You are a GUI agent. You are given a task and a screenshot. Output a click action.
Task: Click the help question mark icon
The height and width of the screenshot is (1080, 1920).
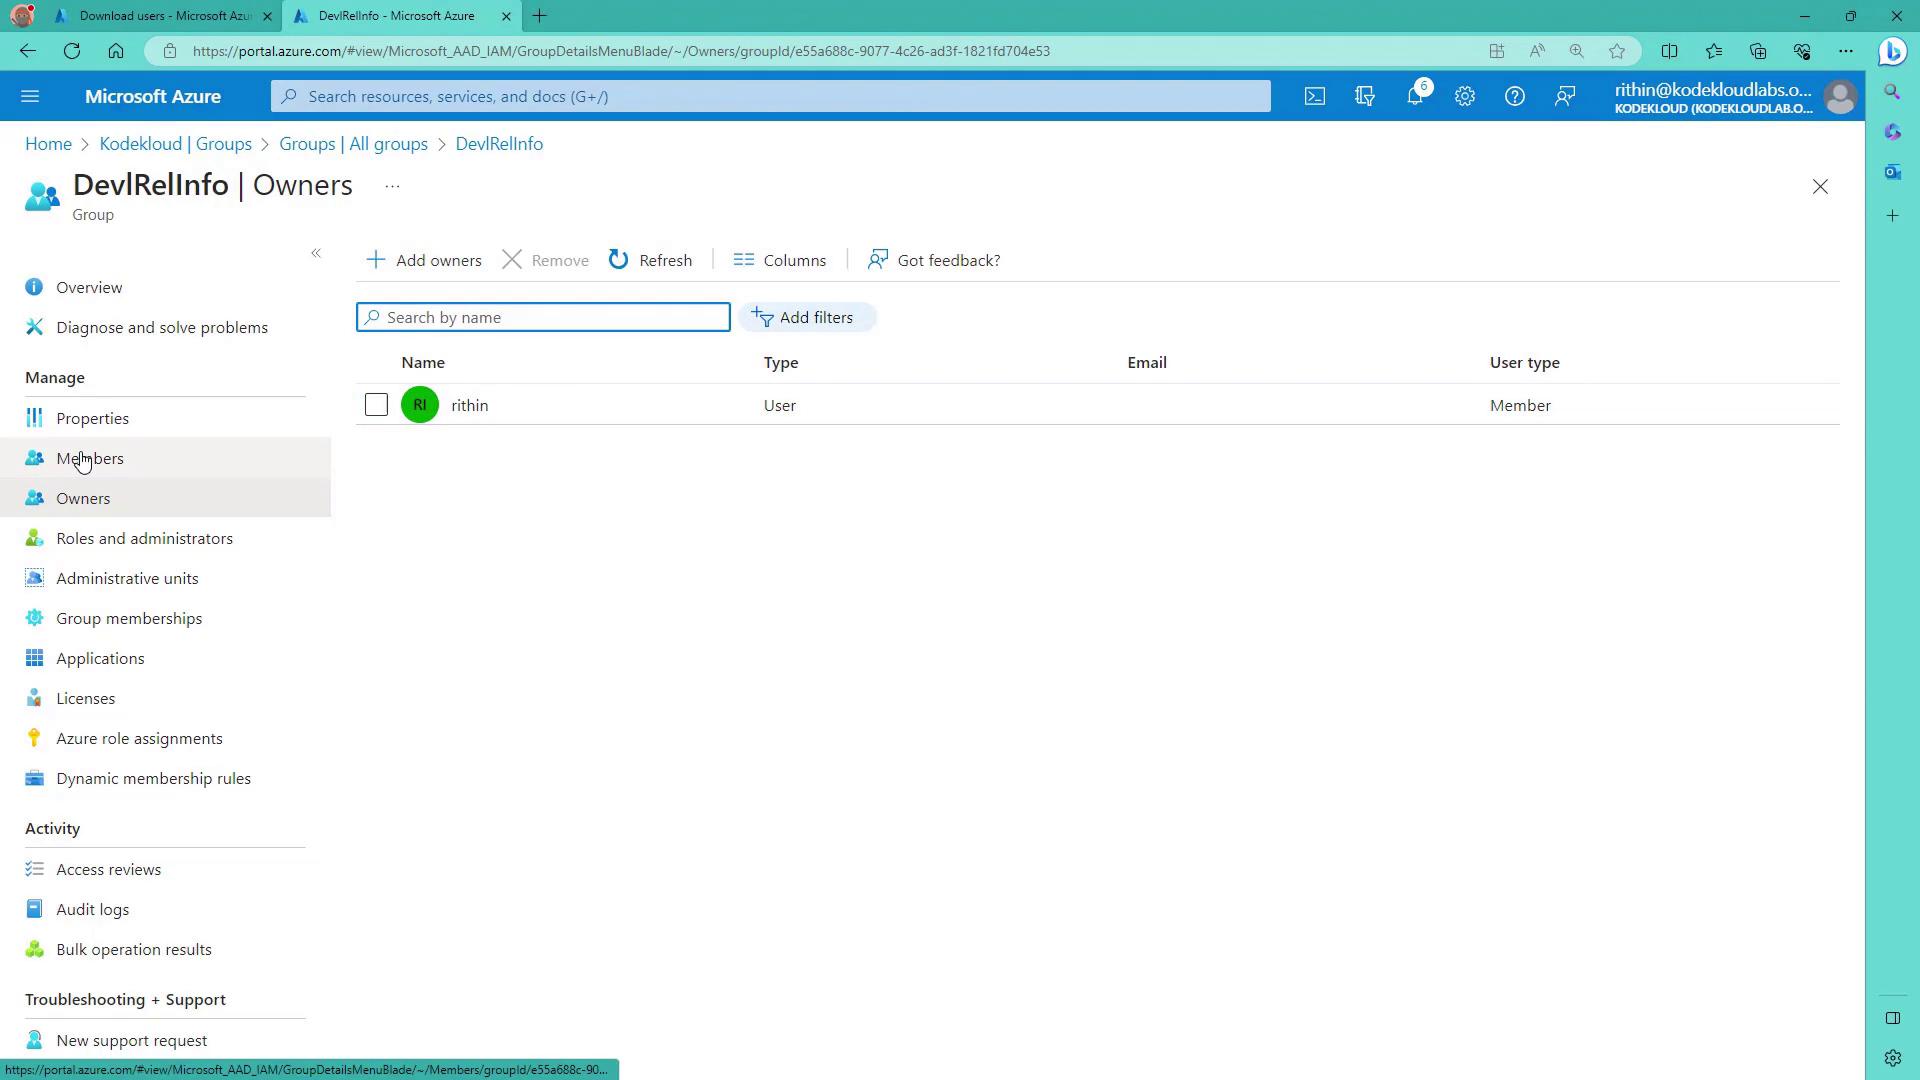(x=1515, y=96)
